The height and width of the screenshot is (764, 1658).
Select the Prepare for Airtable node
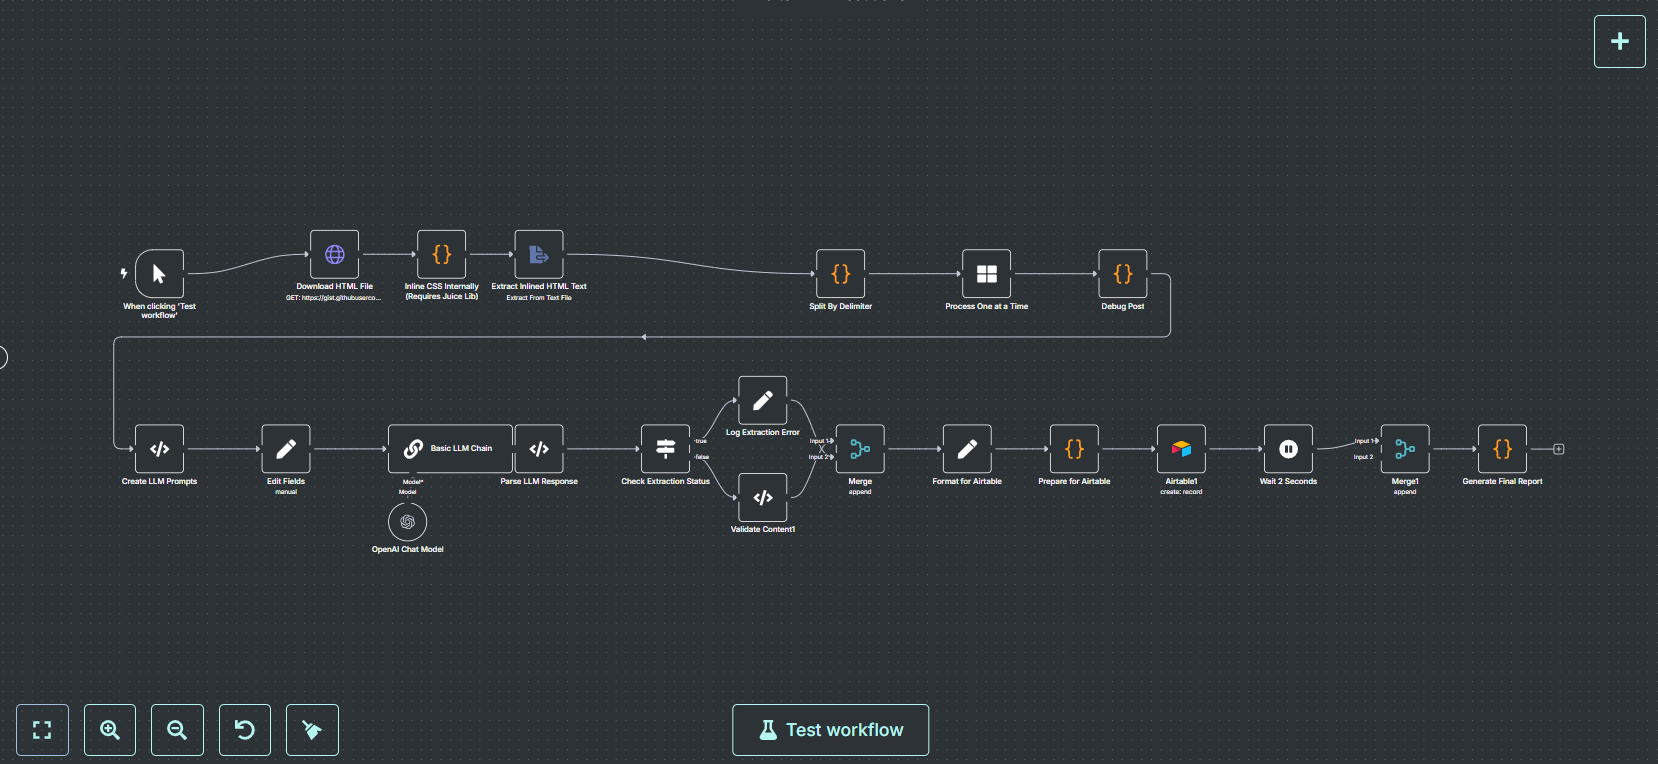point(1074,449)
